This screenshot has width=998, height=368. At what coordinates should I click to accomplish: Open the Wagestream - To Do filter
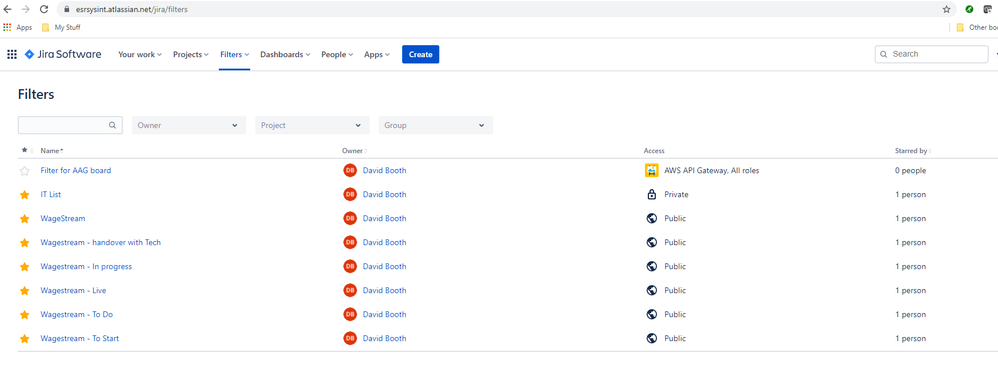coord(77,315)
